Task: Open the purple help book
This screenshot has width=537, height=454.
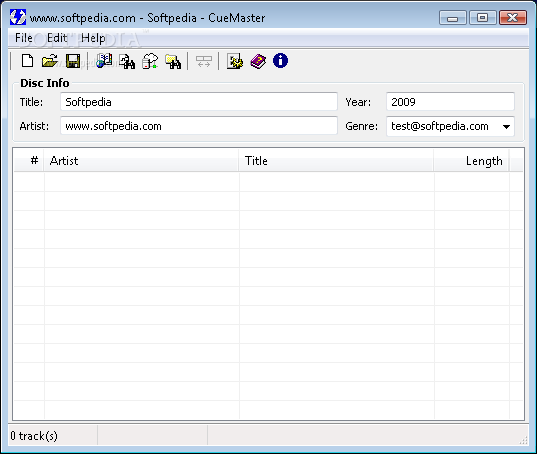Action: click(258, 61)
